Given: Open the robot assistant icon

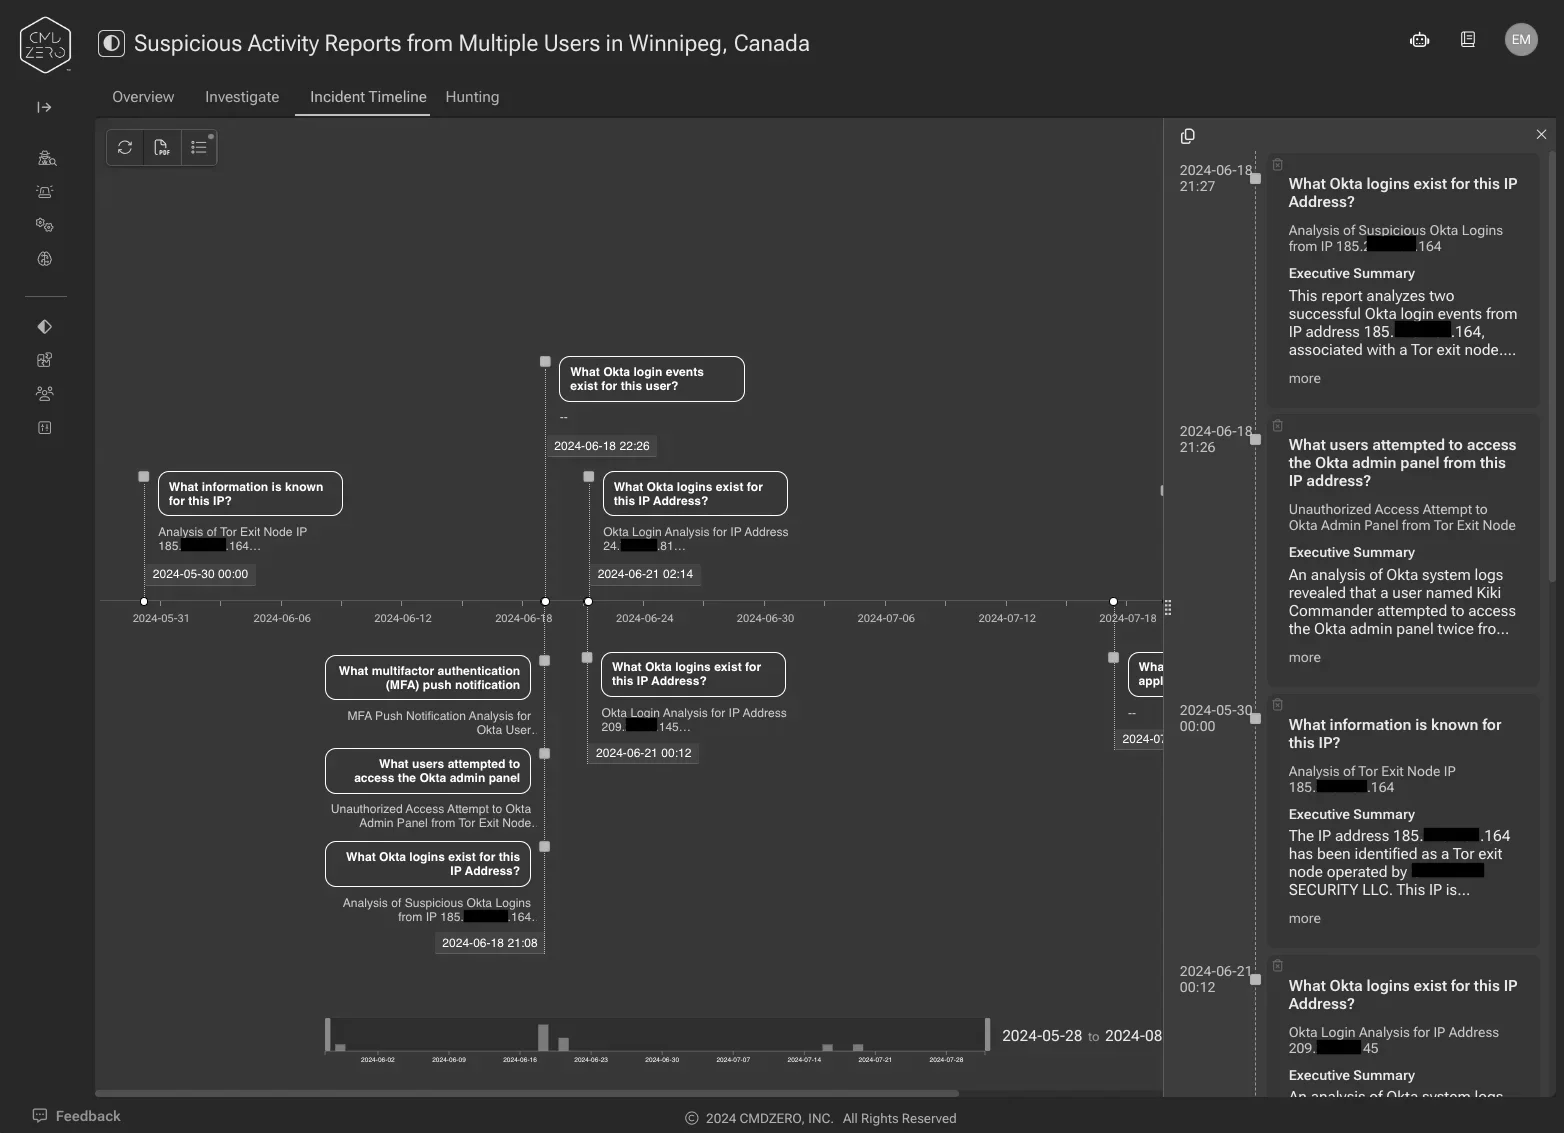Looking at the screenshot, I should pos(1419,40).
